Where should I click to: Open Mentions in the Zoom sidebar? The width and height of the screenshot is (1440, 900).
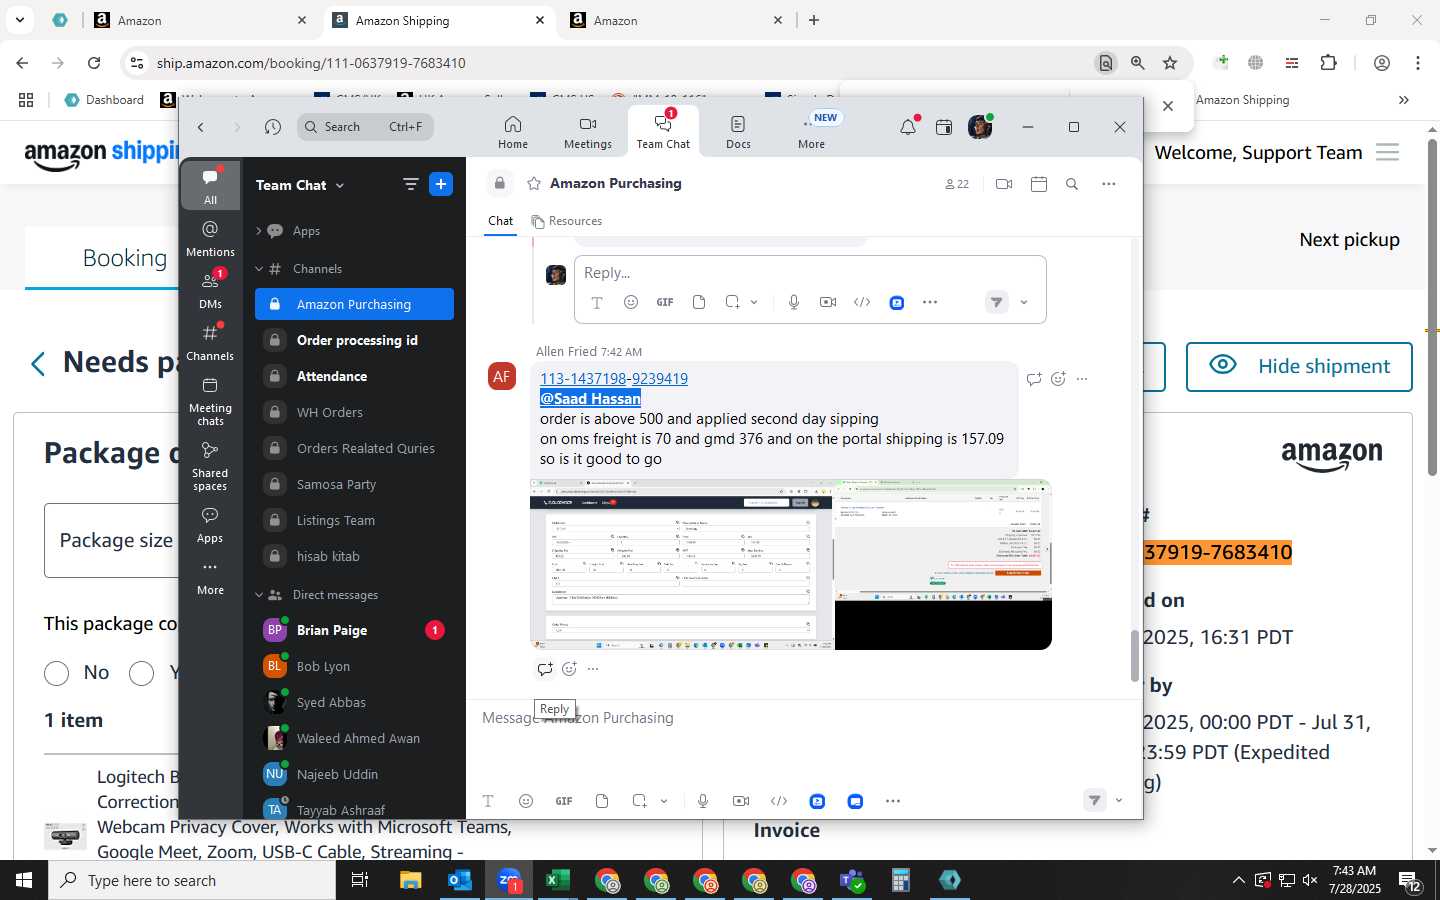(210, 238)
